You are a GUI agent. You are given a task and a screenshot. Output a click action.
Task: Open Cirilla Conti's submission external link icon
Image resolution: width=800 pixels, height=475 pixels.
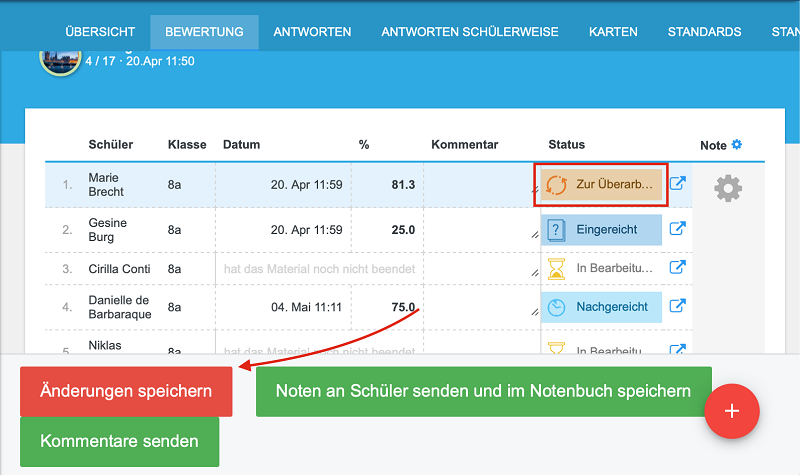tap(678, 267)
